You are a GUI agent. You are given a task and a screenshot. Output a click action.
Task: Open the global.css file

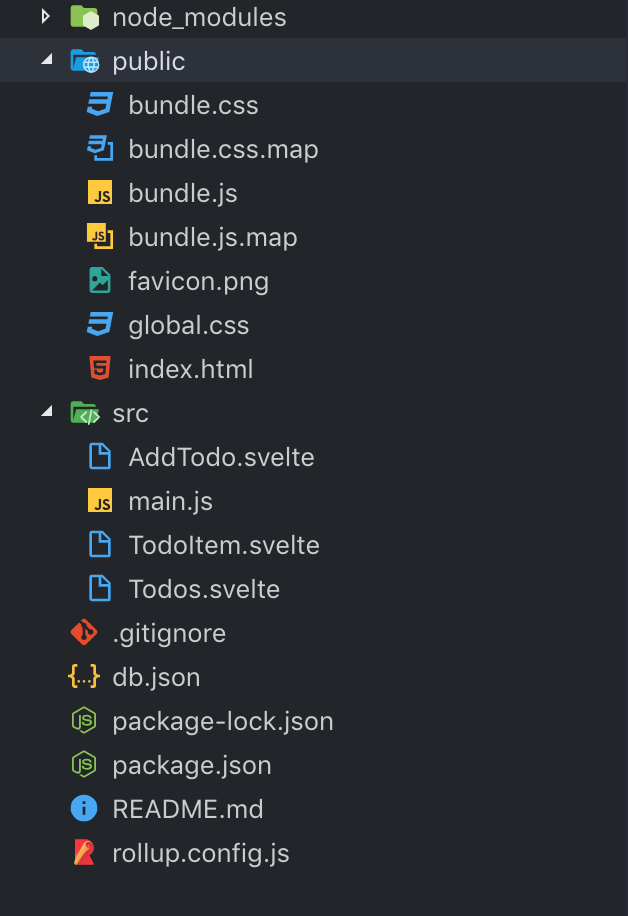pos(188,325)
